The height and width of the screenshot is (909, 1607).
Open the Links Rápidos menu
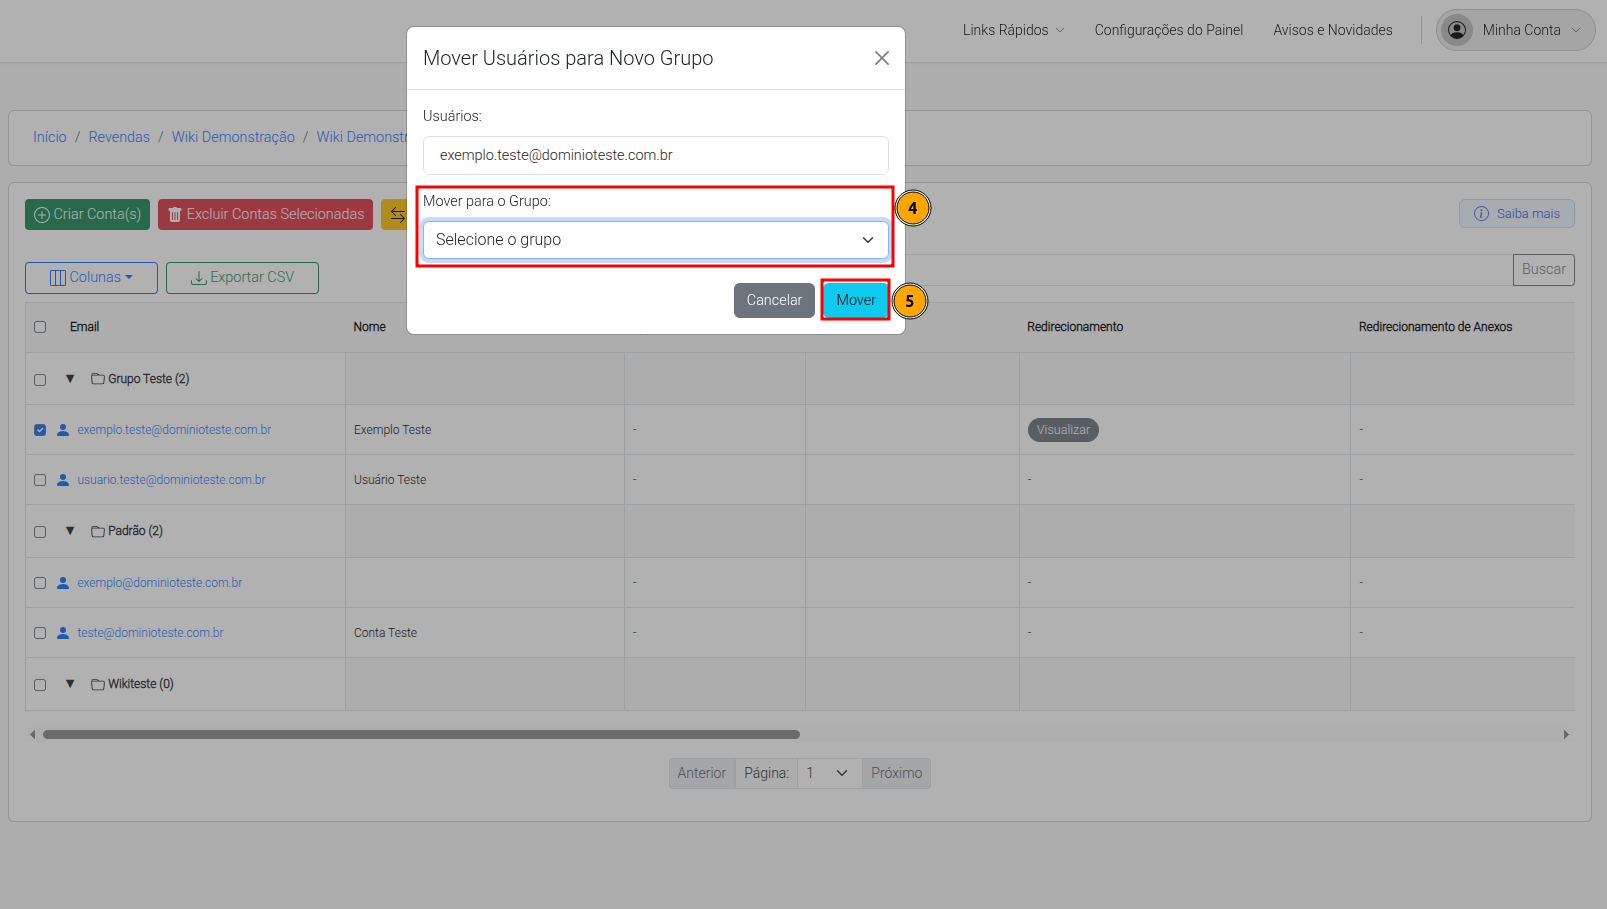(1013, 30)
